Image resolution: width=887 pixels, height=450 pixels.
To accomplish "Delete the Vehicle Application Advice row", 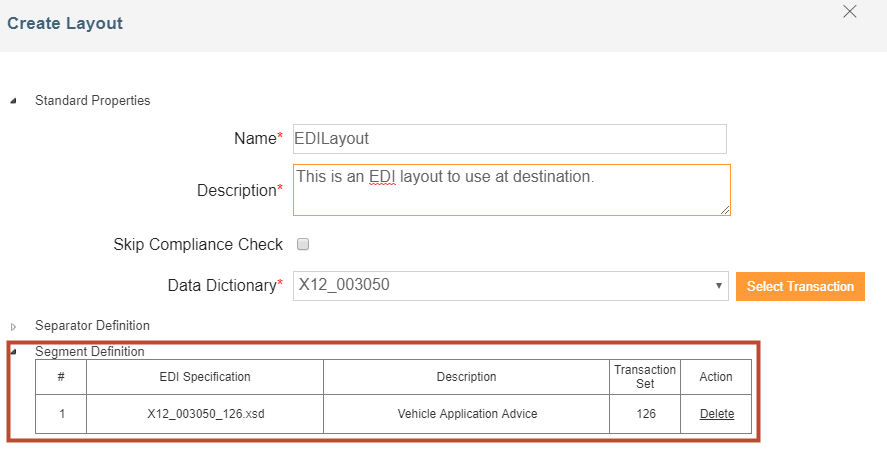I will coord(716,414).
